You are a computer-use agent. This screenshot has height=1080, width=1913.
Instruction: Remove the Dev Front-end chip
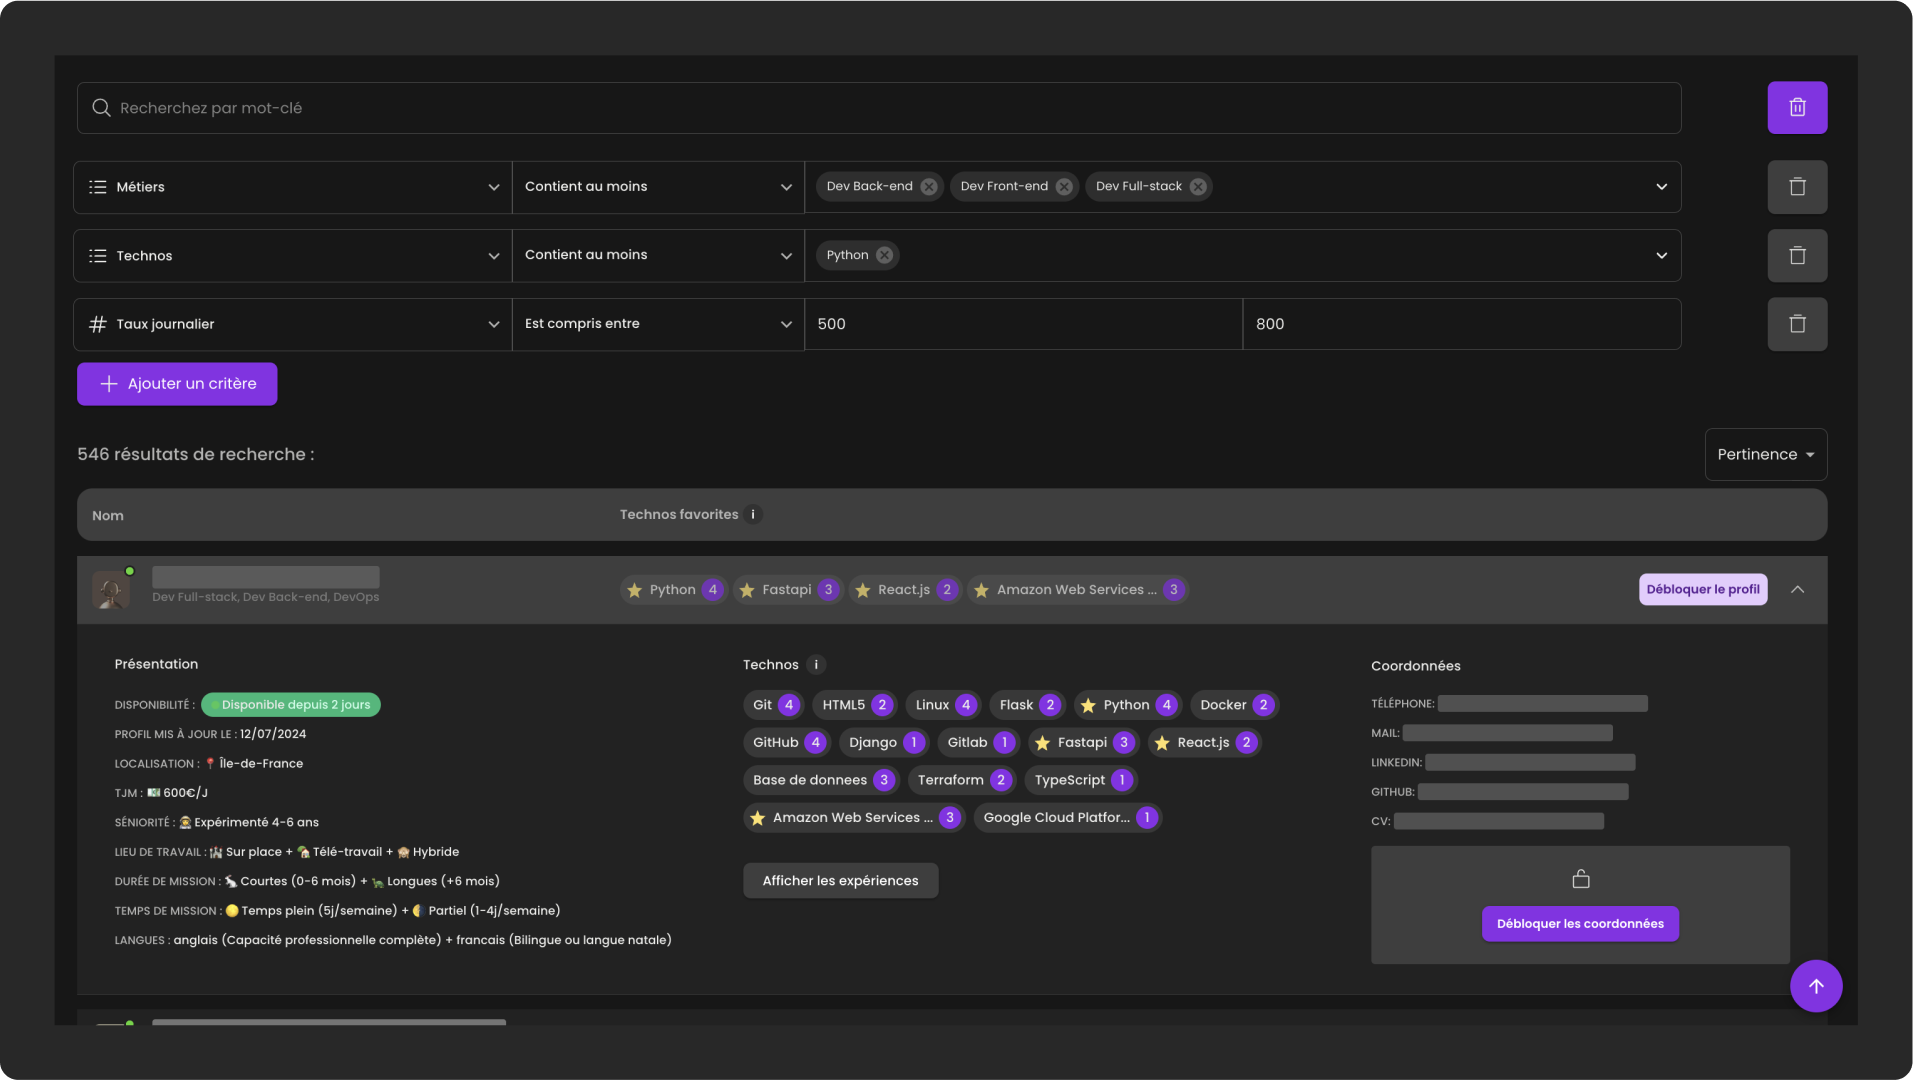click(1064, 187)
